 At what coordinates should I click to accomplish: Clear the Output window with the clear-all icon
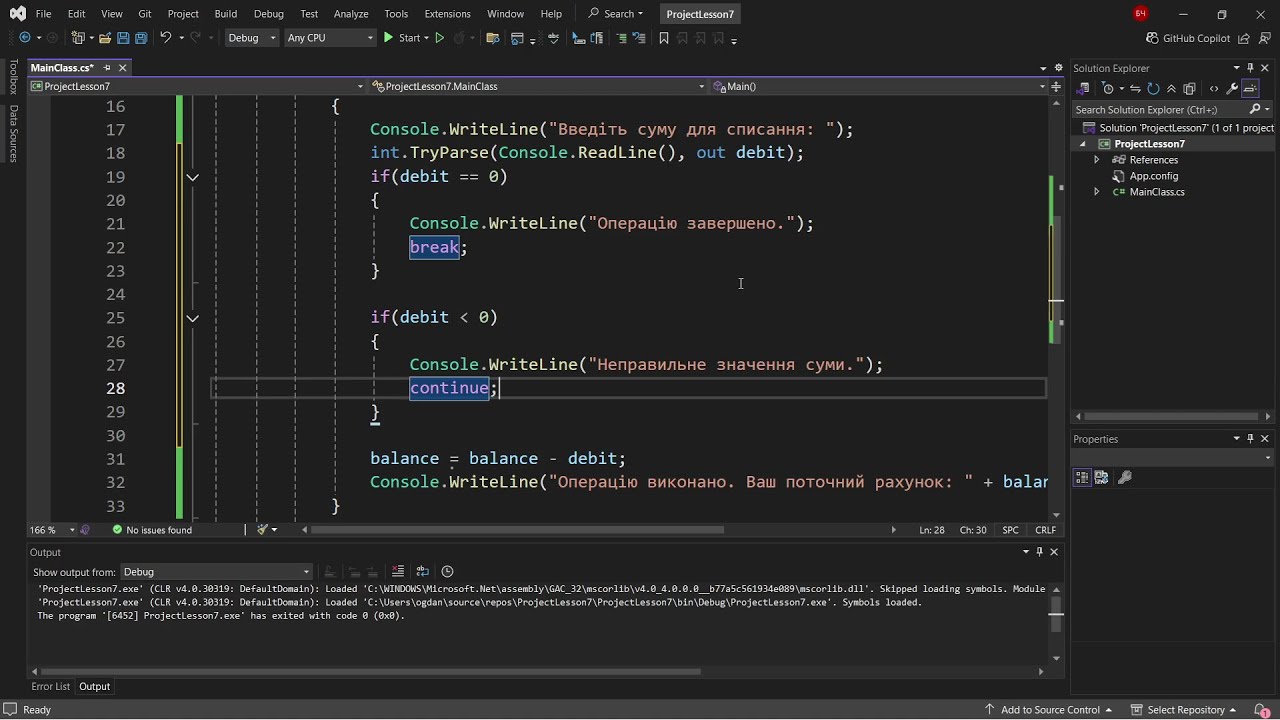[398, 572]
